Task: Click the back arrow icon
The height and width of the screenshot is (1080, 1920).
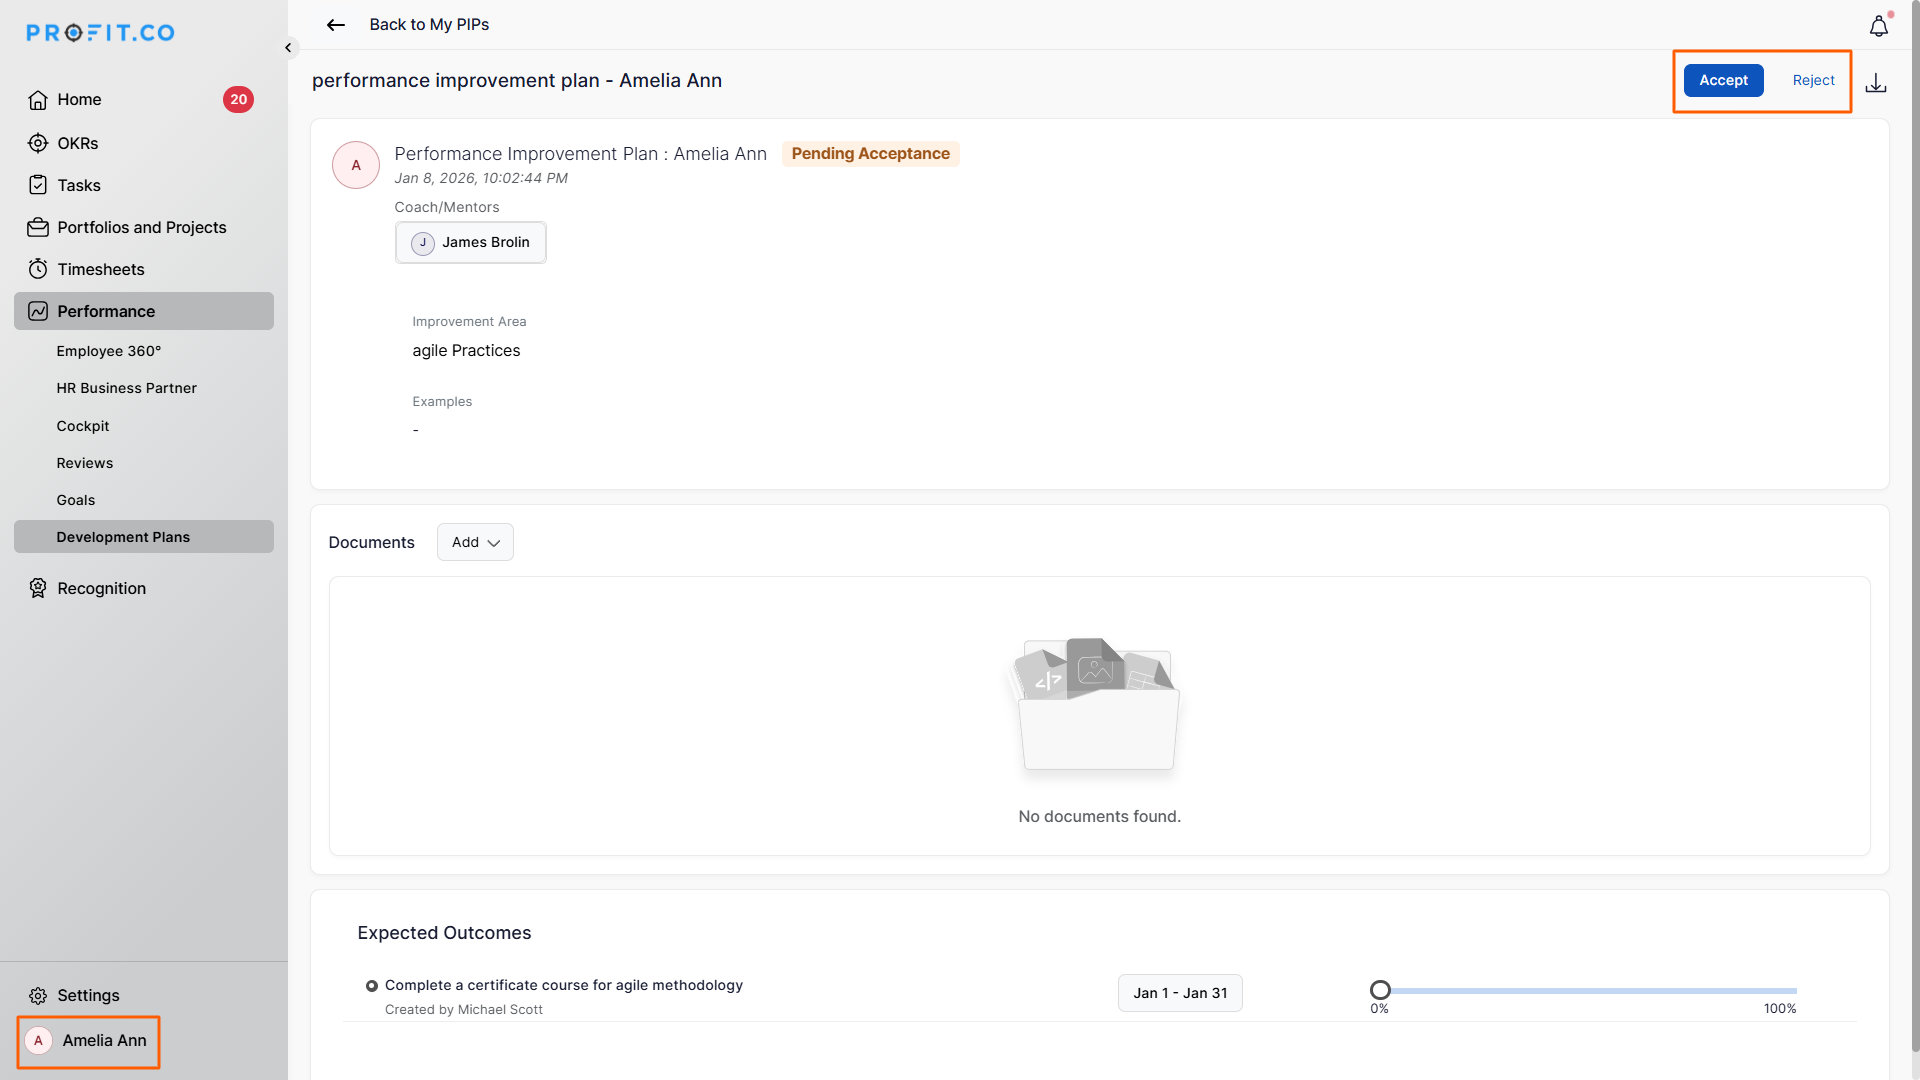Action: click(x=336, y=25)
